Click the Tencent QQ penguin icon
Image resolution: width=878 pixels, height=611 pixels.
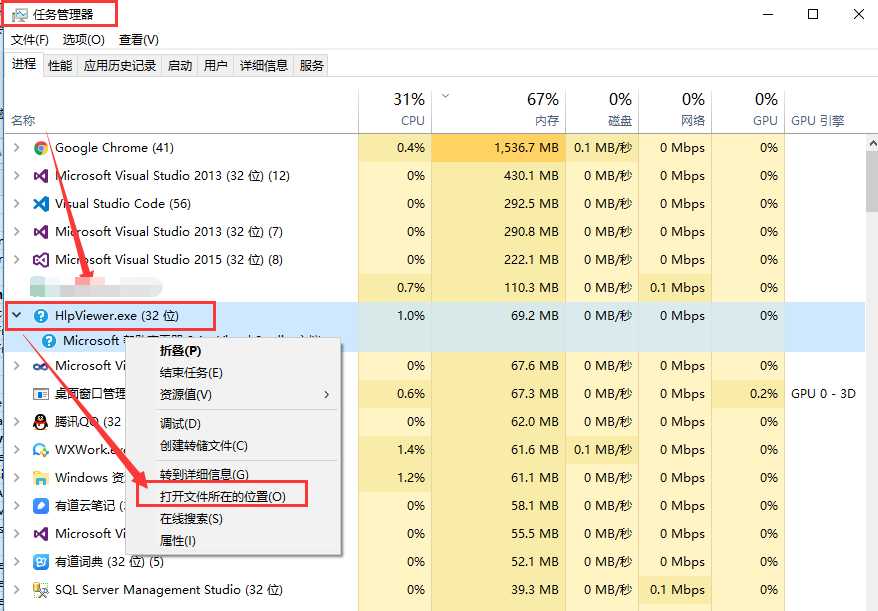(40, 422)
